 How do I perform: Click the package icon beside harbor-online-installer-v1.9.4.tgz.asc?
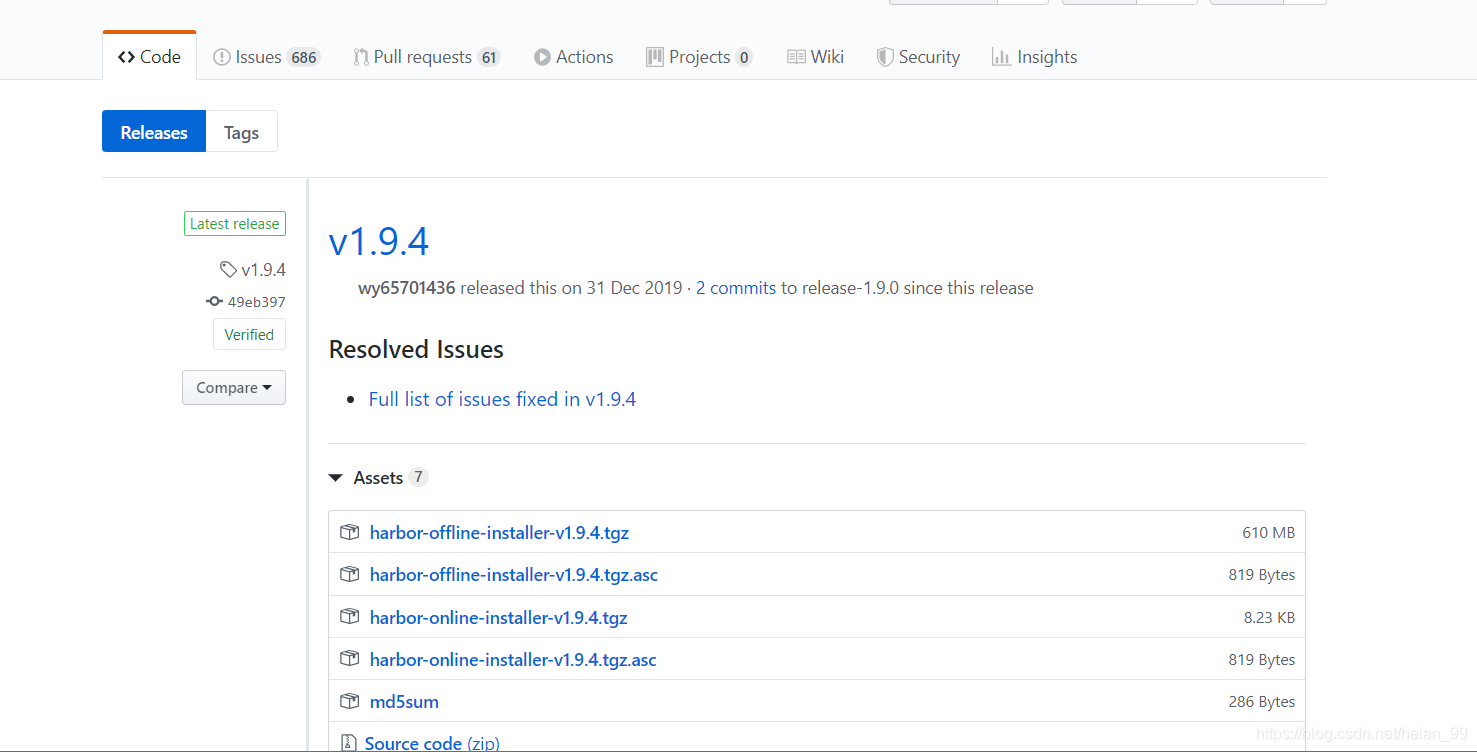(x=349, y=659)
